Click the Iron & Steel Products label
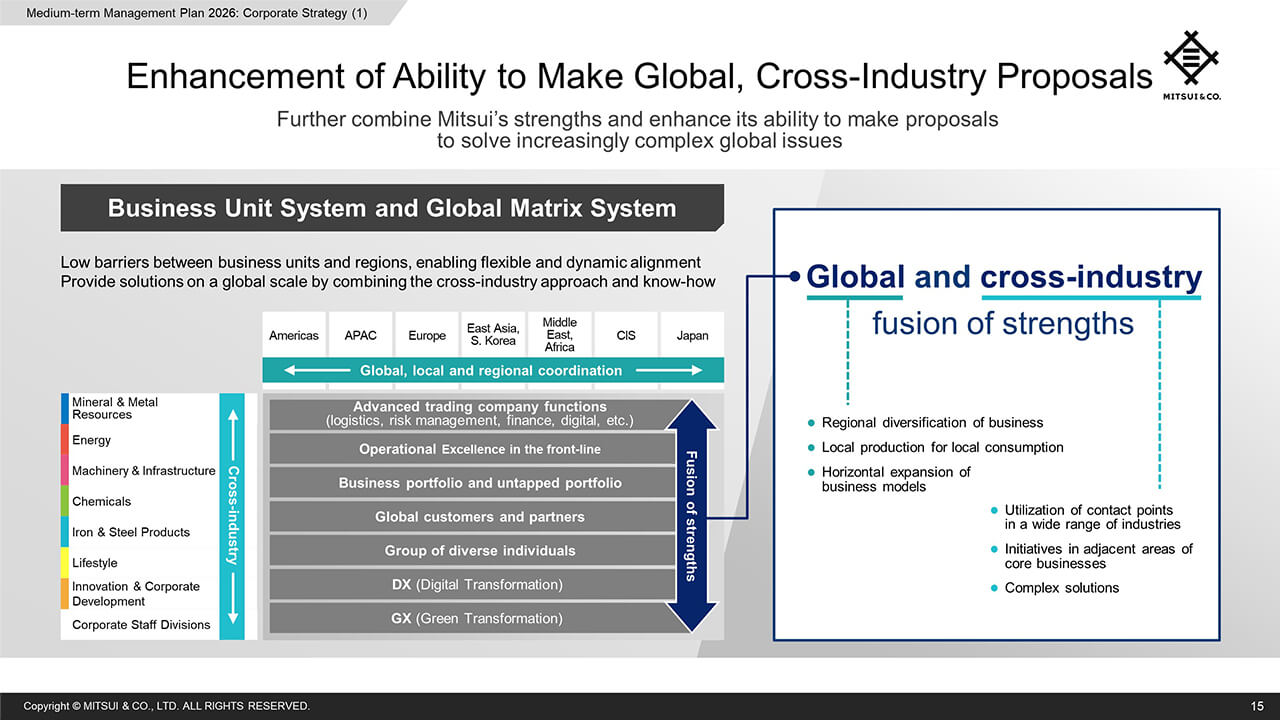 tap(130, 532)
